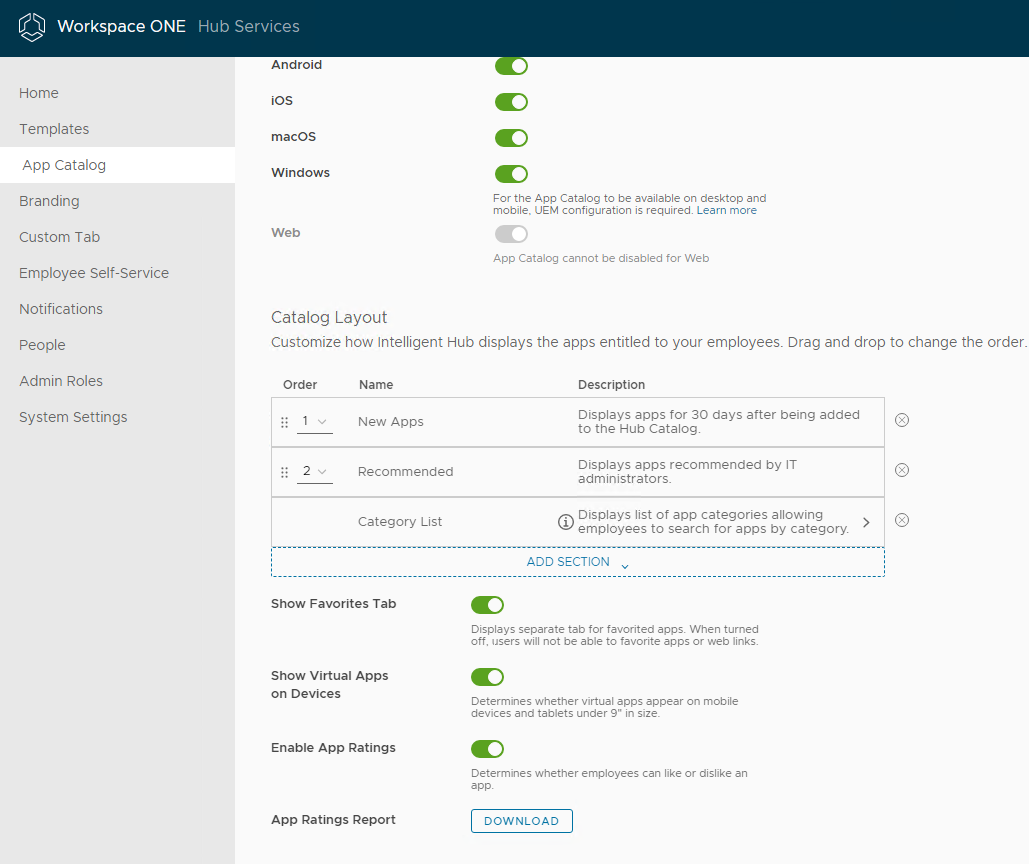The width and height of the screenshot is (1029, 864).
Task: Grab the New Apps drag handle
Action: (284, 422)
